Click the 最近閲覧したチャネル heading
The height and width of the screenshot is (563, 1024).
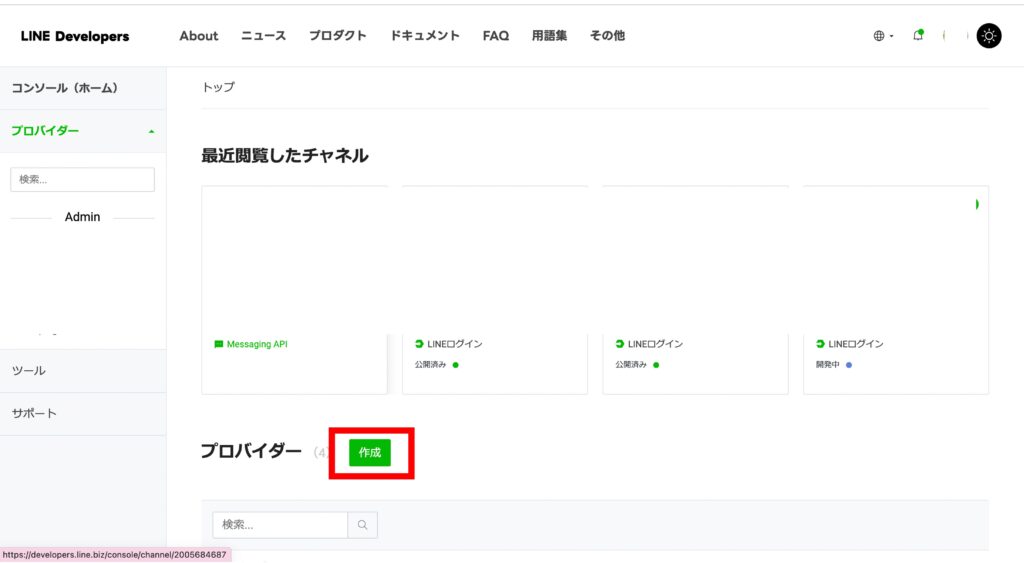285,155
